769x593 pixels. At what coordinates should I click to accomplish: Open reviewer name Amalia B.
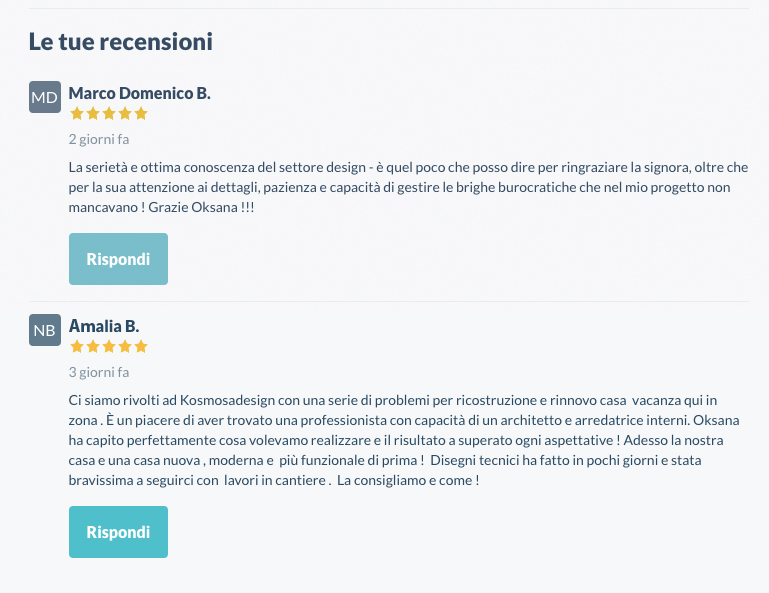(103, 327)
